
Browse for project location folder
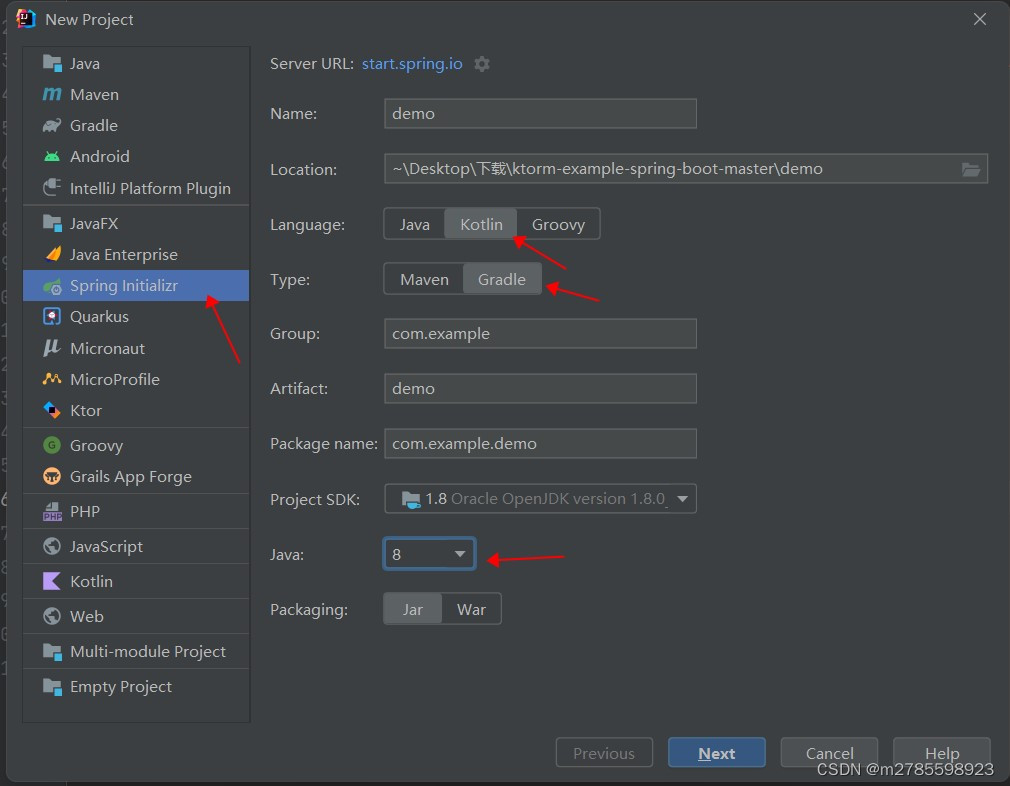tap(970, 169)
